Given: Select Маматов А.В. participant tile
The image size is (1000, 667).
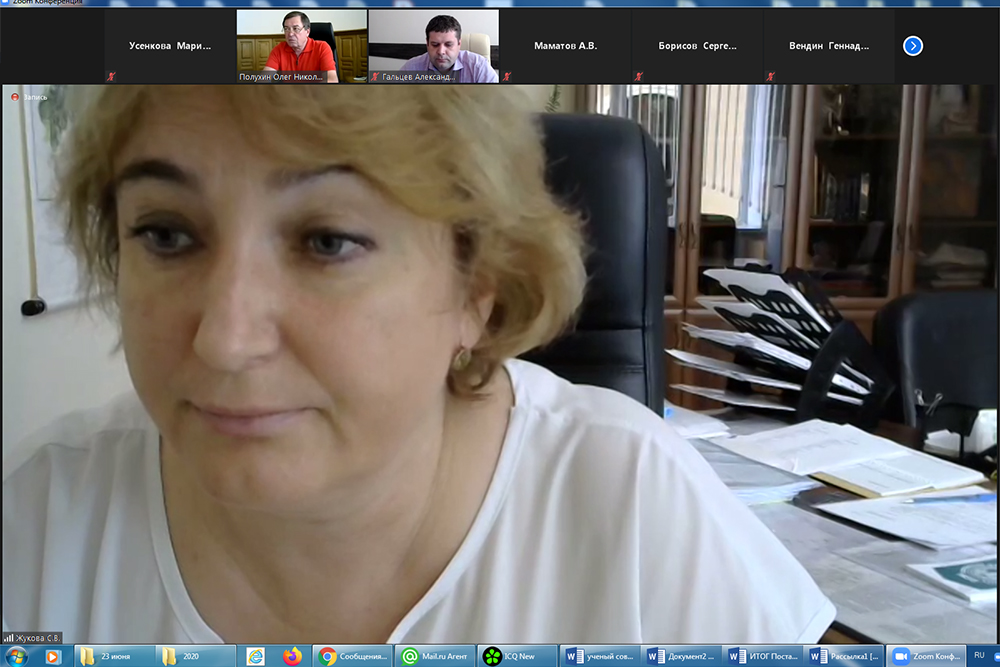Looking at the screenshot, I should point(566,46).
